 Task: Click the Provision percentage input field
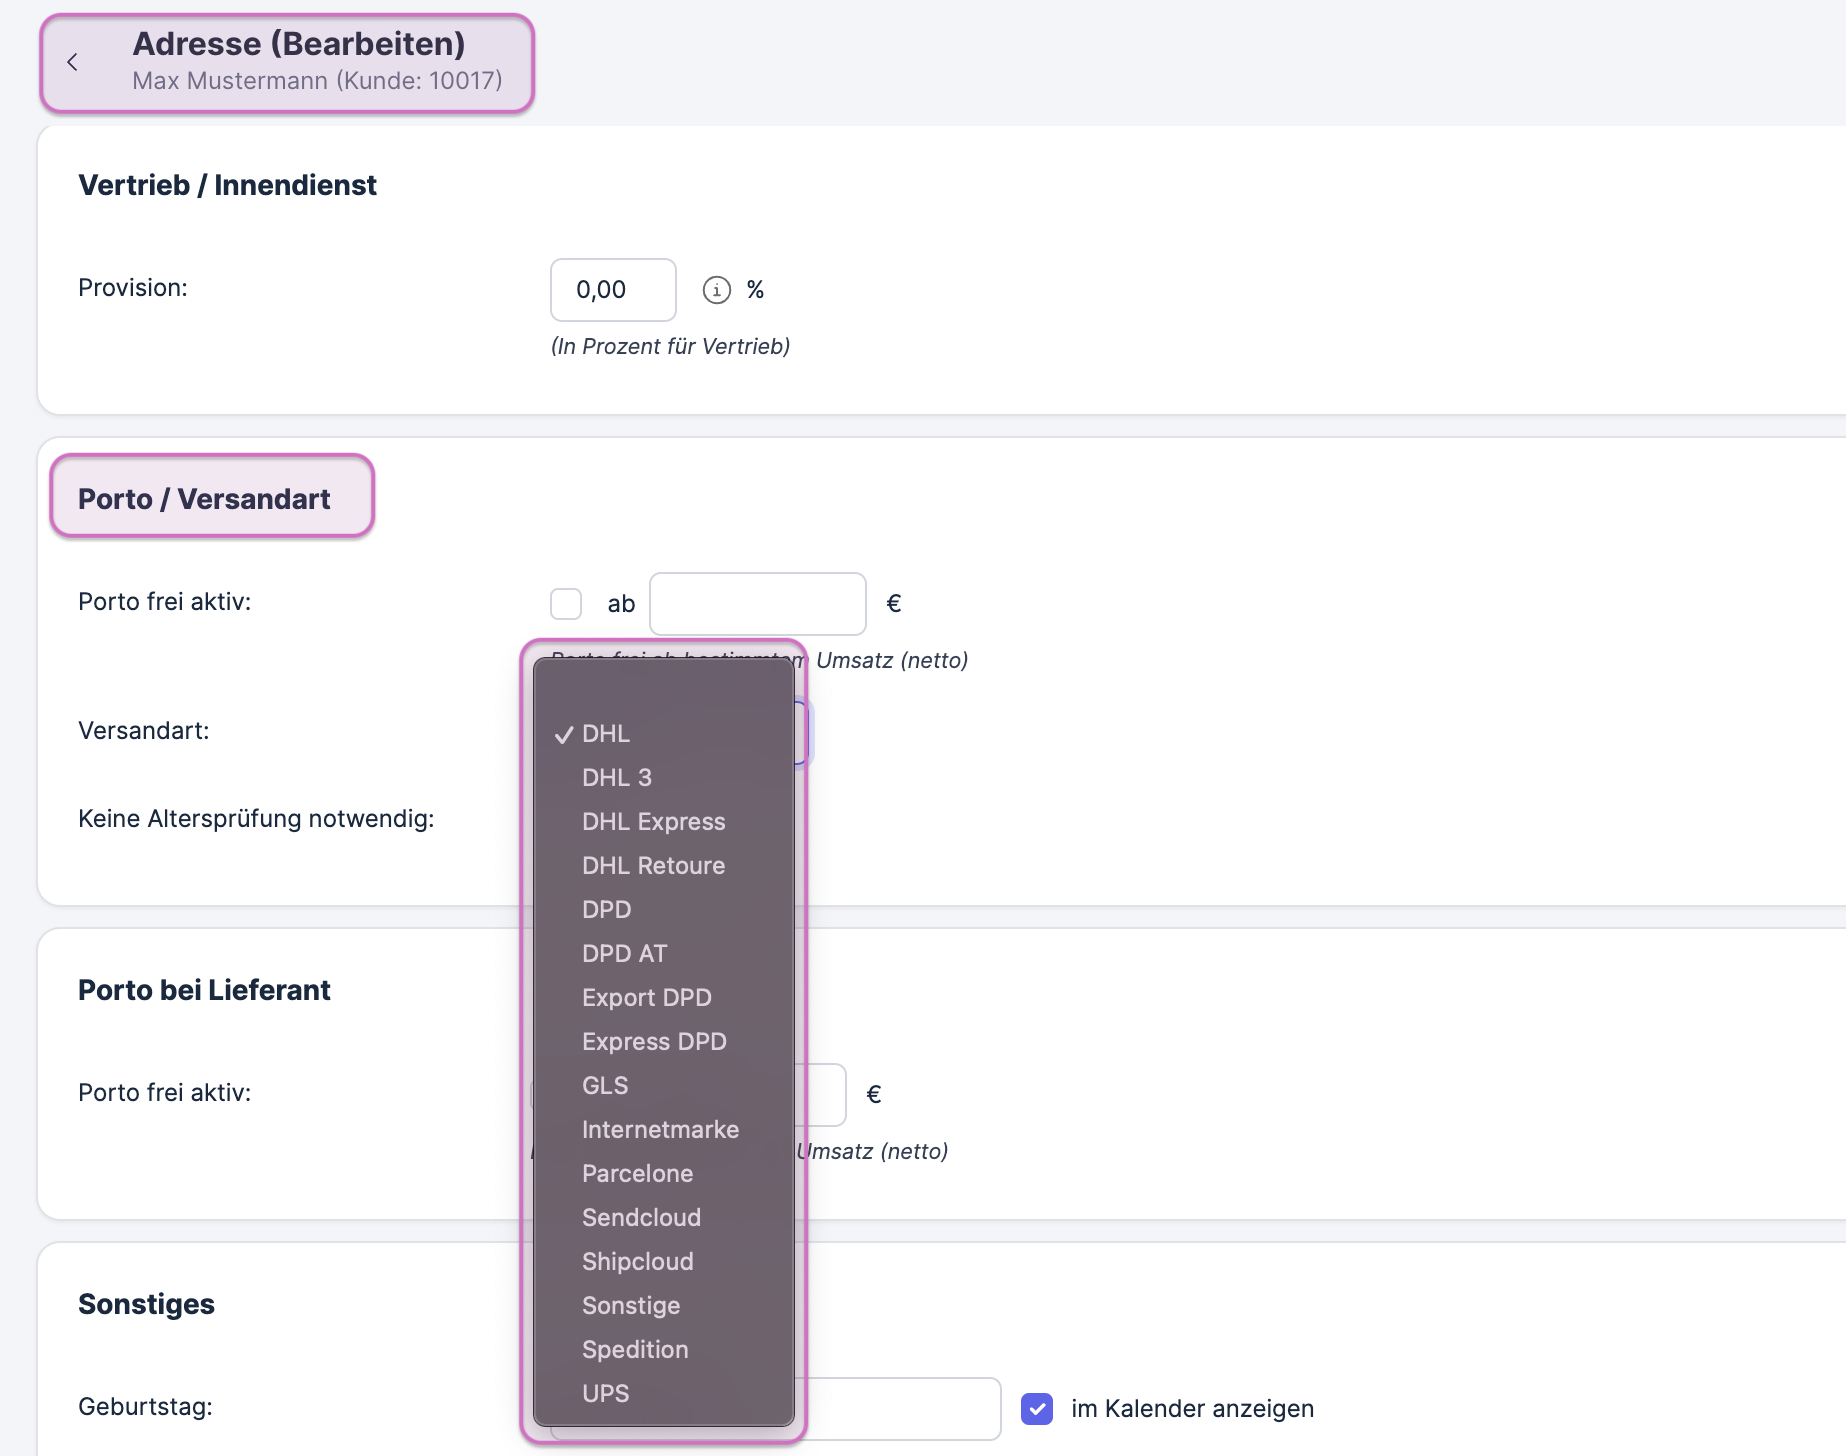[x=612, y=290]
